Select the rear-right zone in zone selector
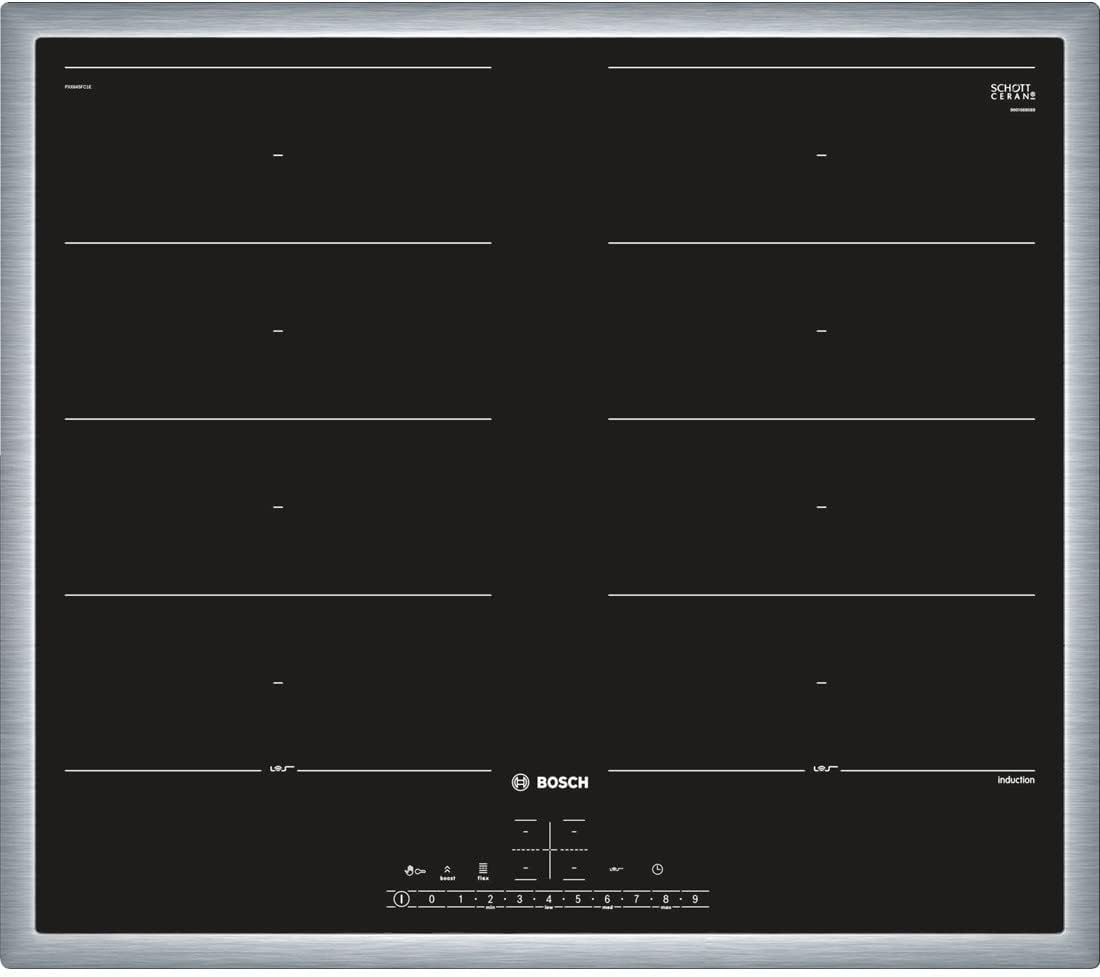Screen dimensions: 1100x977 (574, 831)
